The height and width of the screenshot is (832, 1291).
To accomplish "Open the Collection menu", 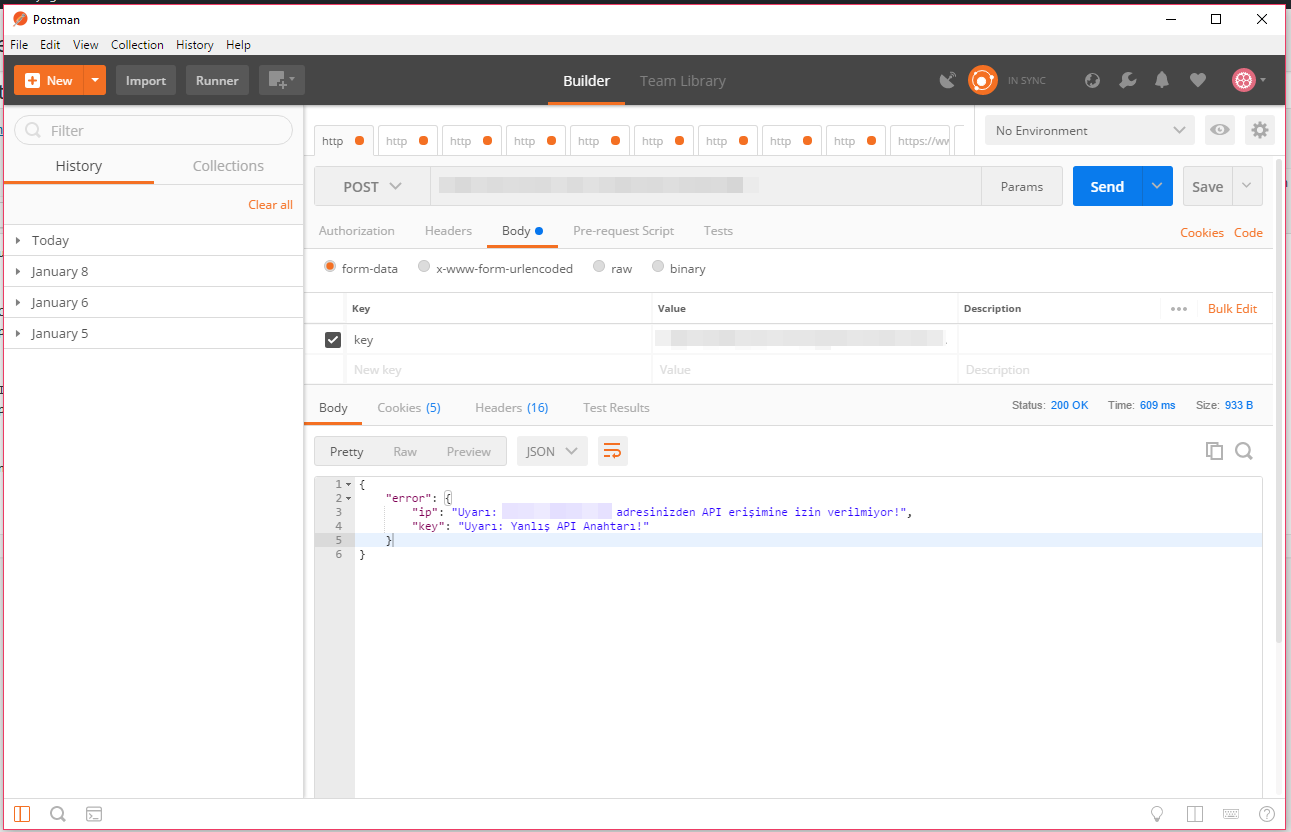I will pyautogui.click(x=137, y=45).
